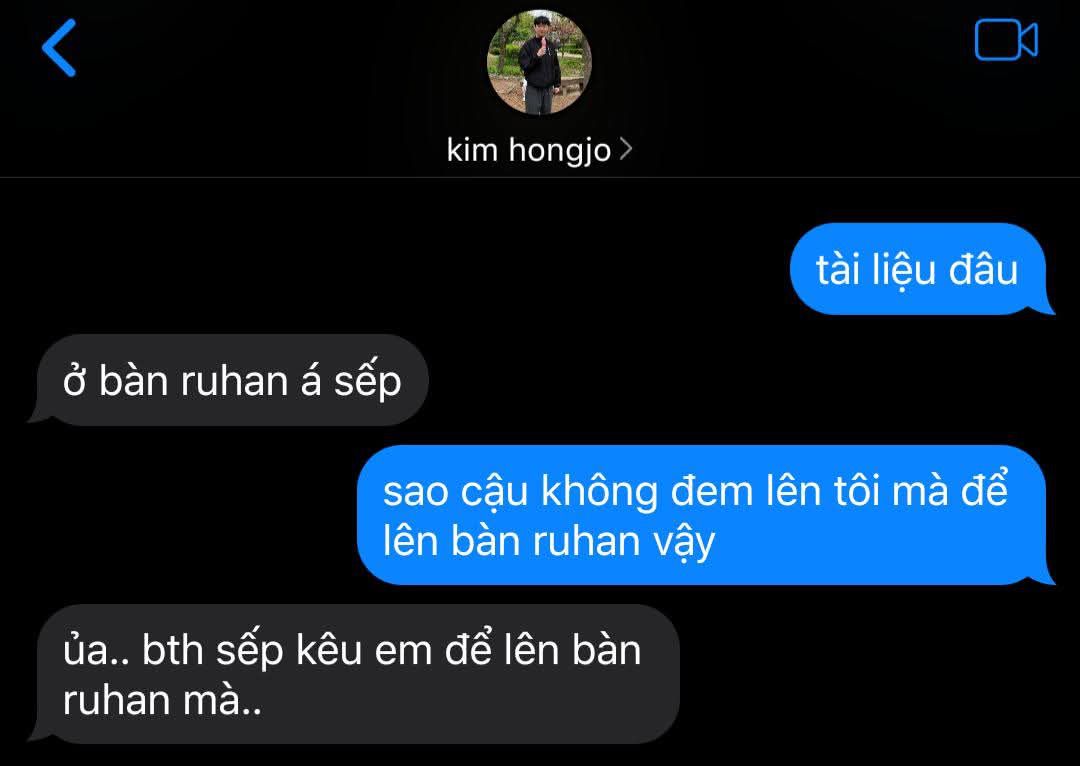Tap the contact name kim hongjo
The image size is (1080, 766).
(528, 150)
